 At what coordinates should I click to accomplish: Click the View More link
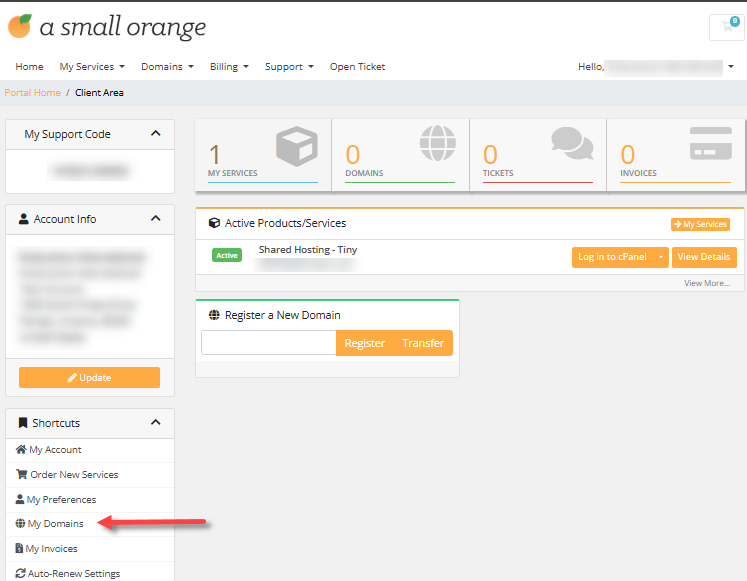(x=707, y=283)
